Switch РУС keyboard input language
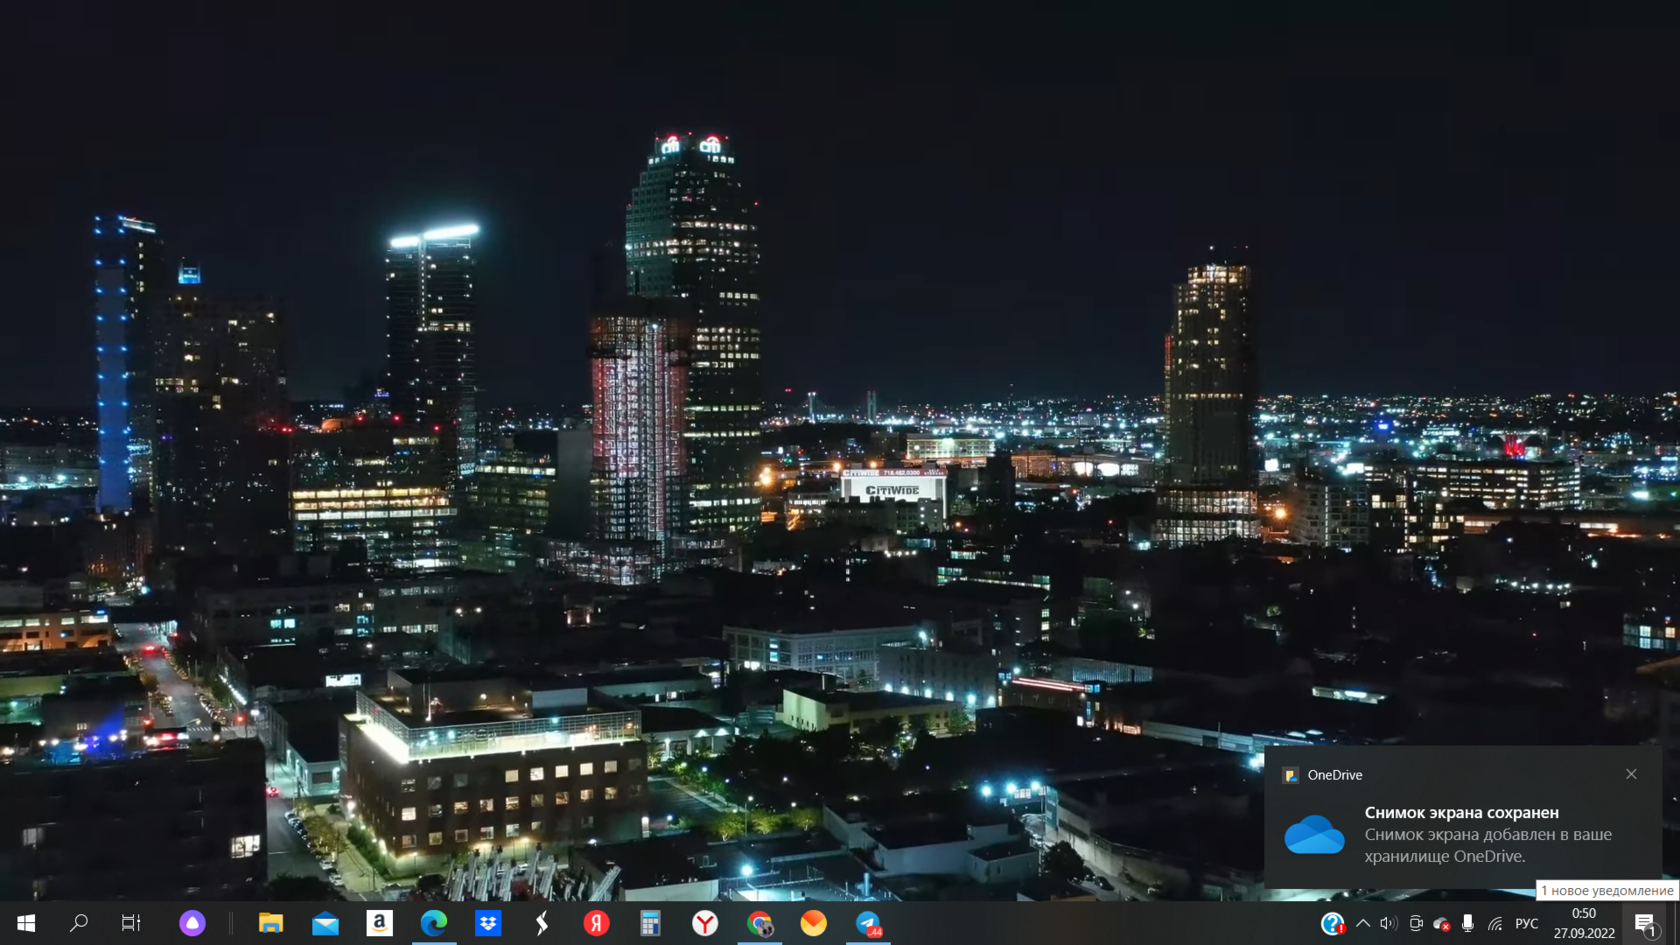This screenshot has height=945, width=1680. pyautogui.click(x=1526, y=923)
